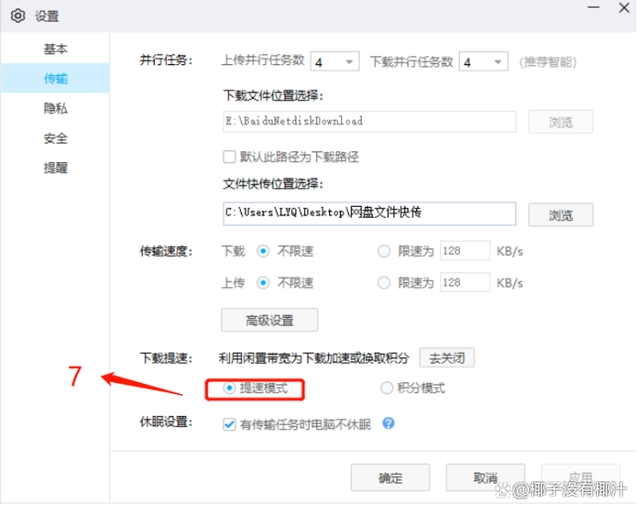Click the 应用 apply button
The image size is (640, 512).
(x=581, y=477)
